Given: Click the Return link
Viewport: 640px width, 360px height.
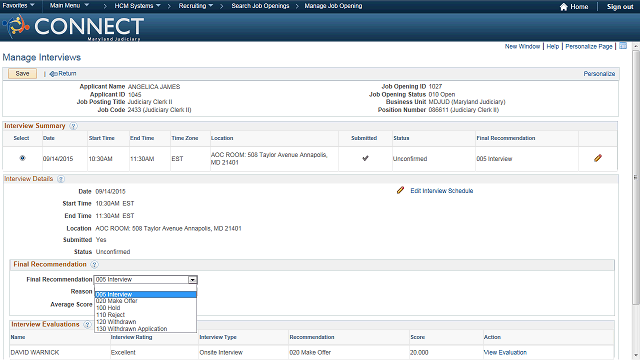Looking at the screenshot, I should (63, 73).
